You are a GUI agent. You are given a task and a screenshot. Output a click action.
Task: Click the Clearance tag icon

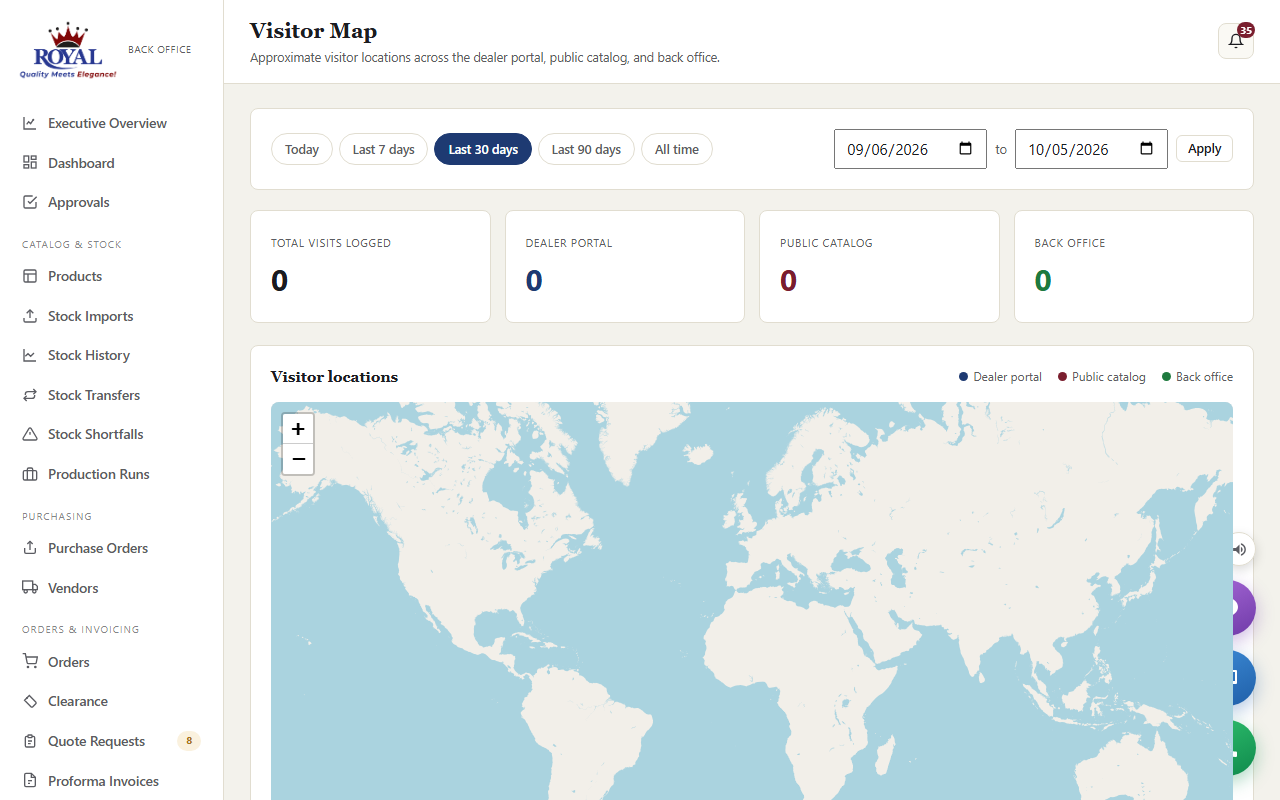pos(30,701)
